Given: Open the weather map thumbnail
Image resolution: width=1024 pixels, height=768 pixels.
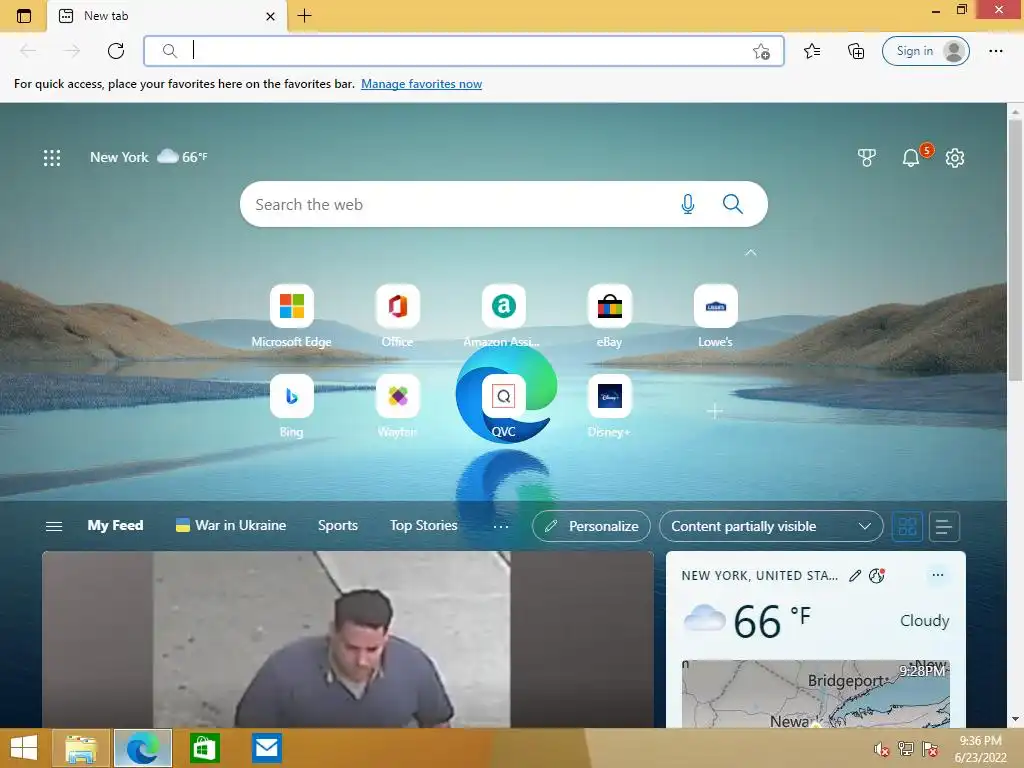Looking at the screenshot, I should (x=816, y=694).
